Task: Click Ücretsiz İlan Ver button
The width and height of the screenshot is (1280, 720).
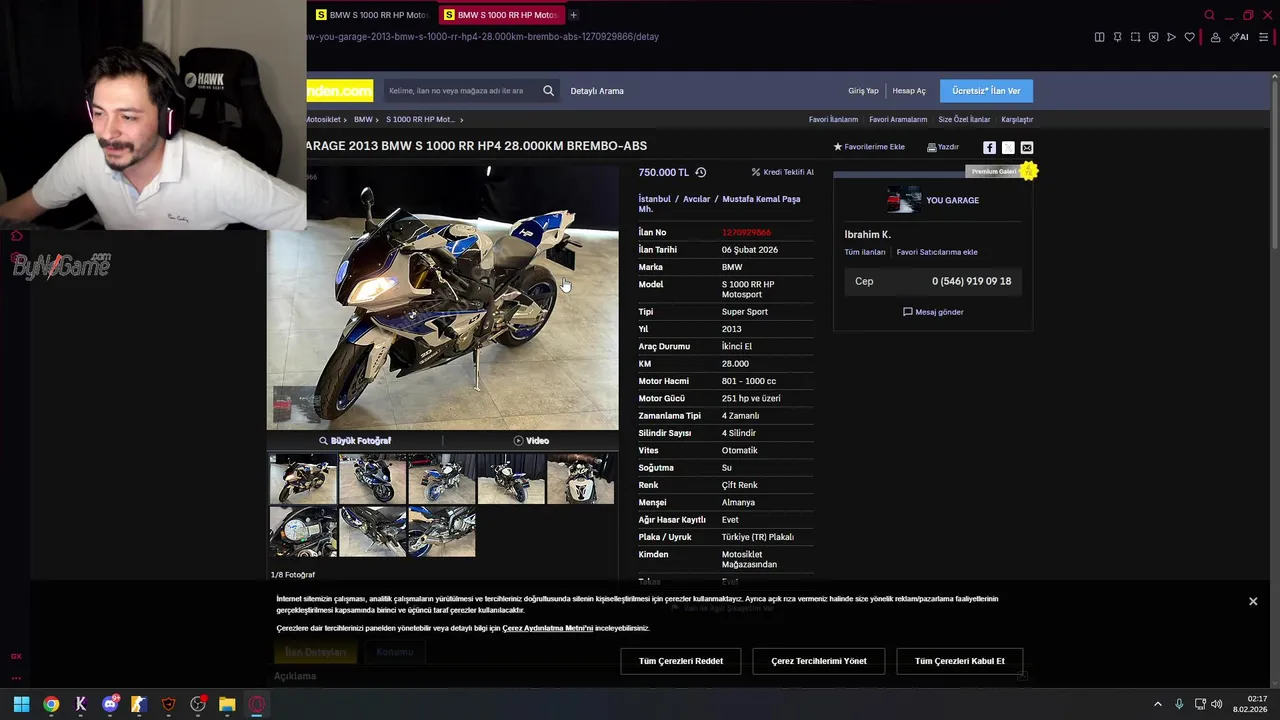Action: tap(986, 91)
